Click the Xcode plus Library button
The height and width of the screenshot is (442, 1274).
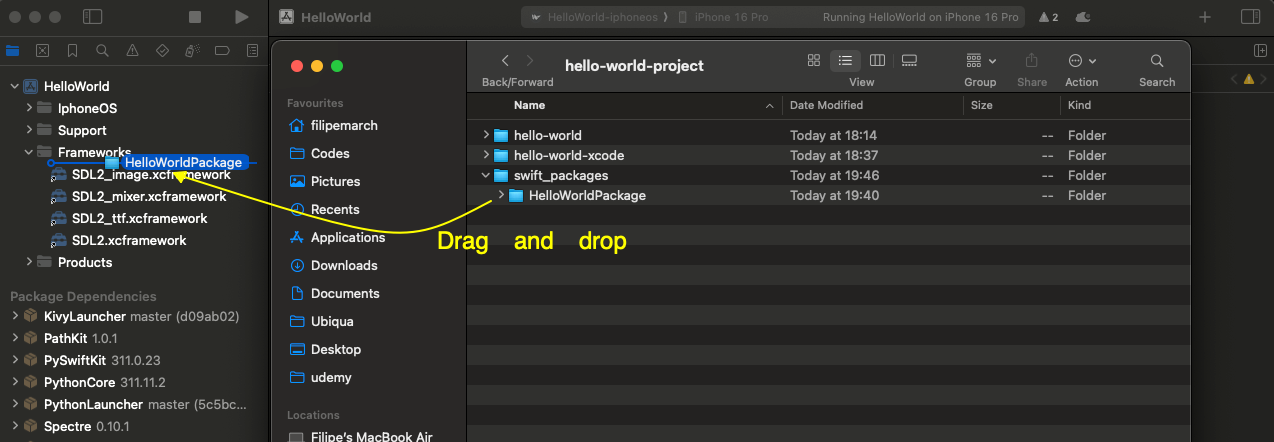(x=1205, y=17)
